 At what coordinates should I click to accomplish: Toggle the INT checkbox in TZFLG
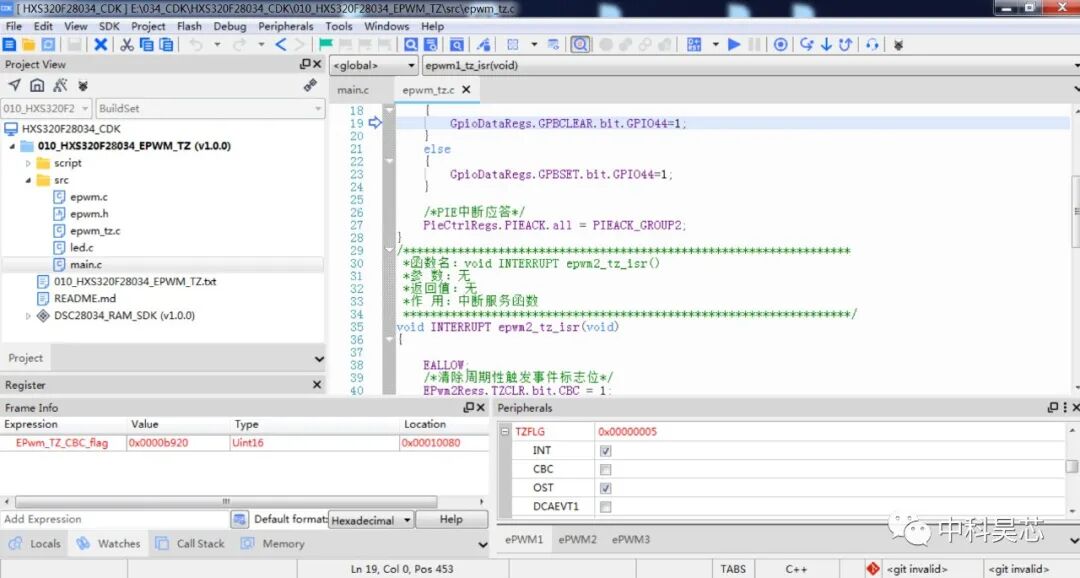coord(605,451)
